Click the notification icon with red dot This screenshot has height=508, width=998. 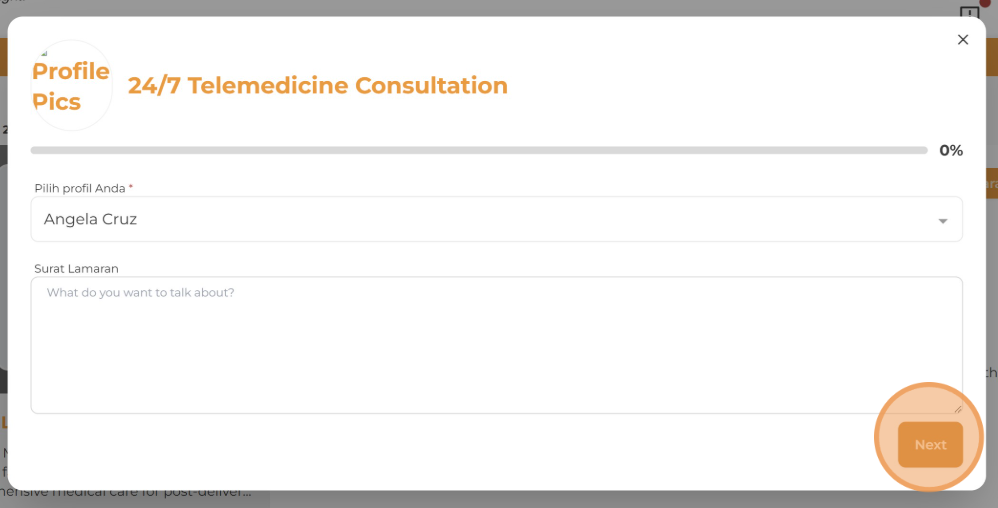[970, 11]
